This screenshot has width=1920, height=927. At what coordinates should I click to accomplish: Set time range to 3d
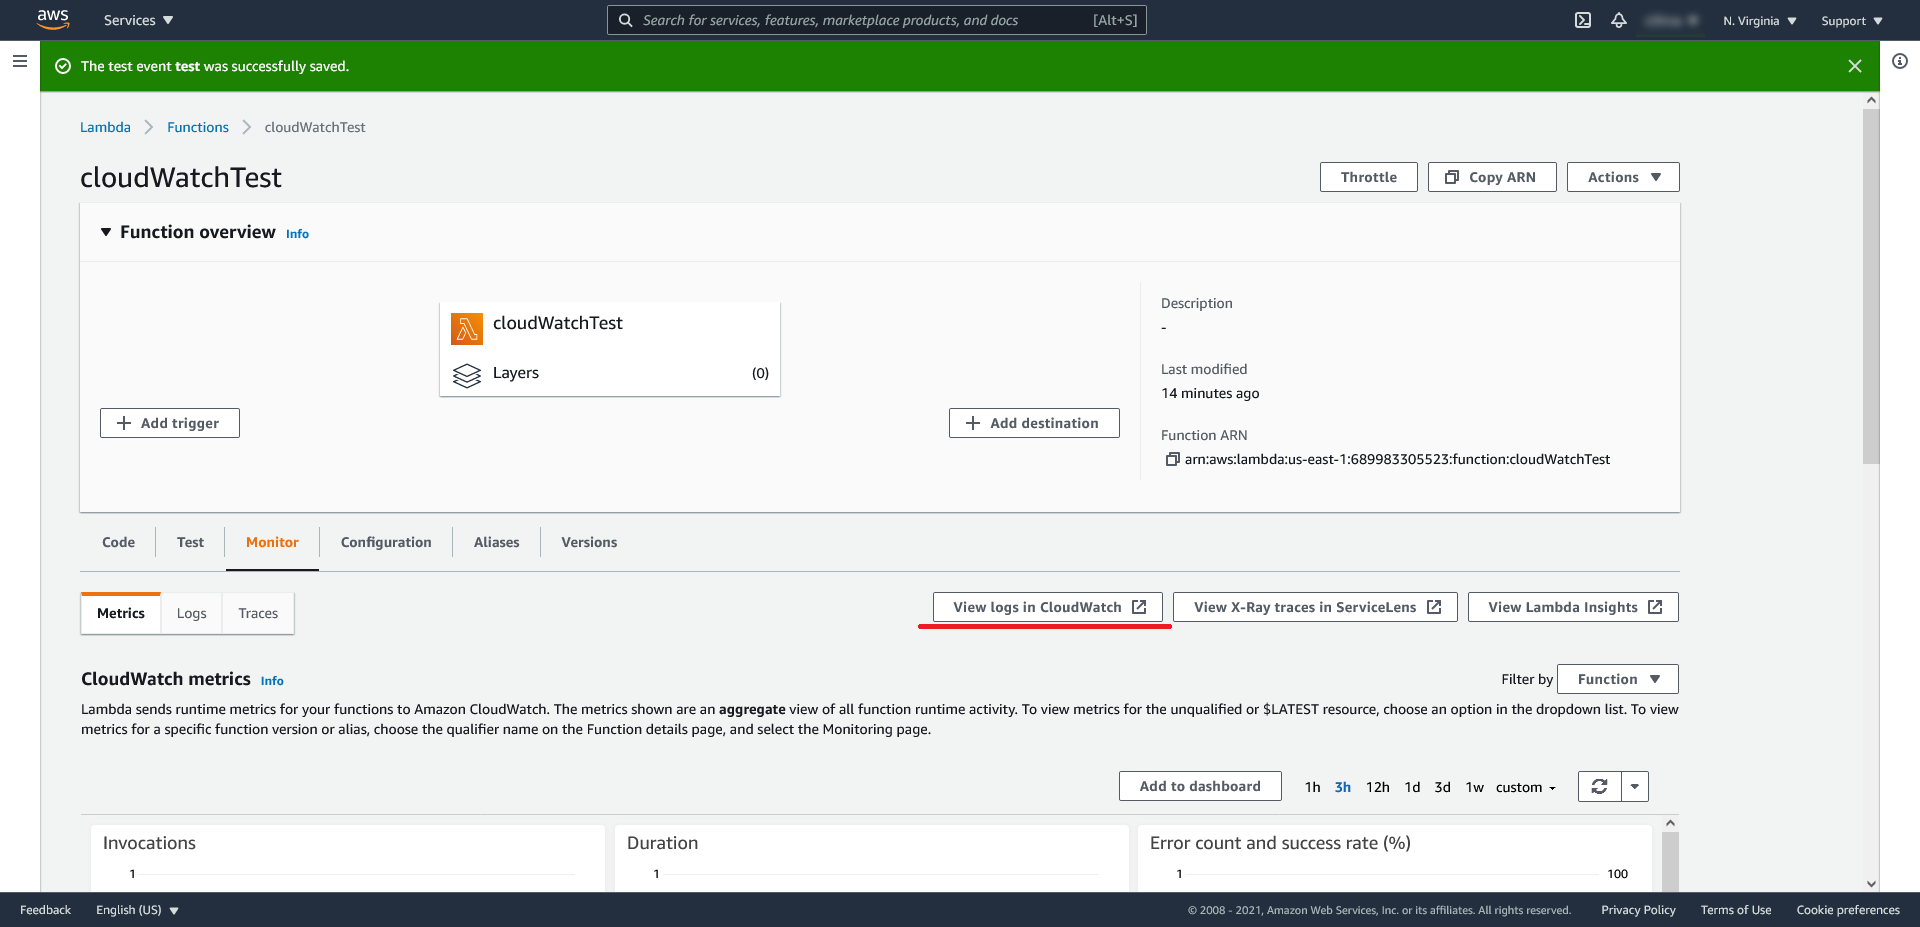pyautogui.click(x=1442, y=787)
